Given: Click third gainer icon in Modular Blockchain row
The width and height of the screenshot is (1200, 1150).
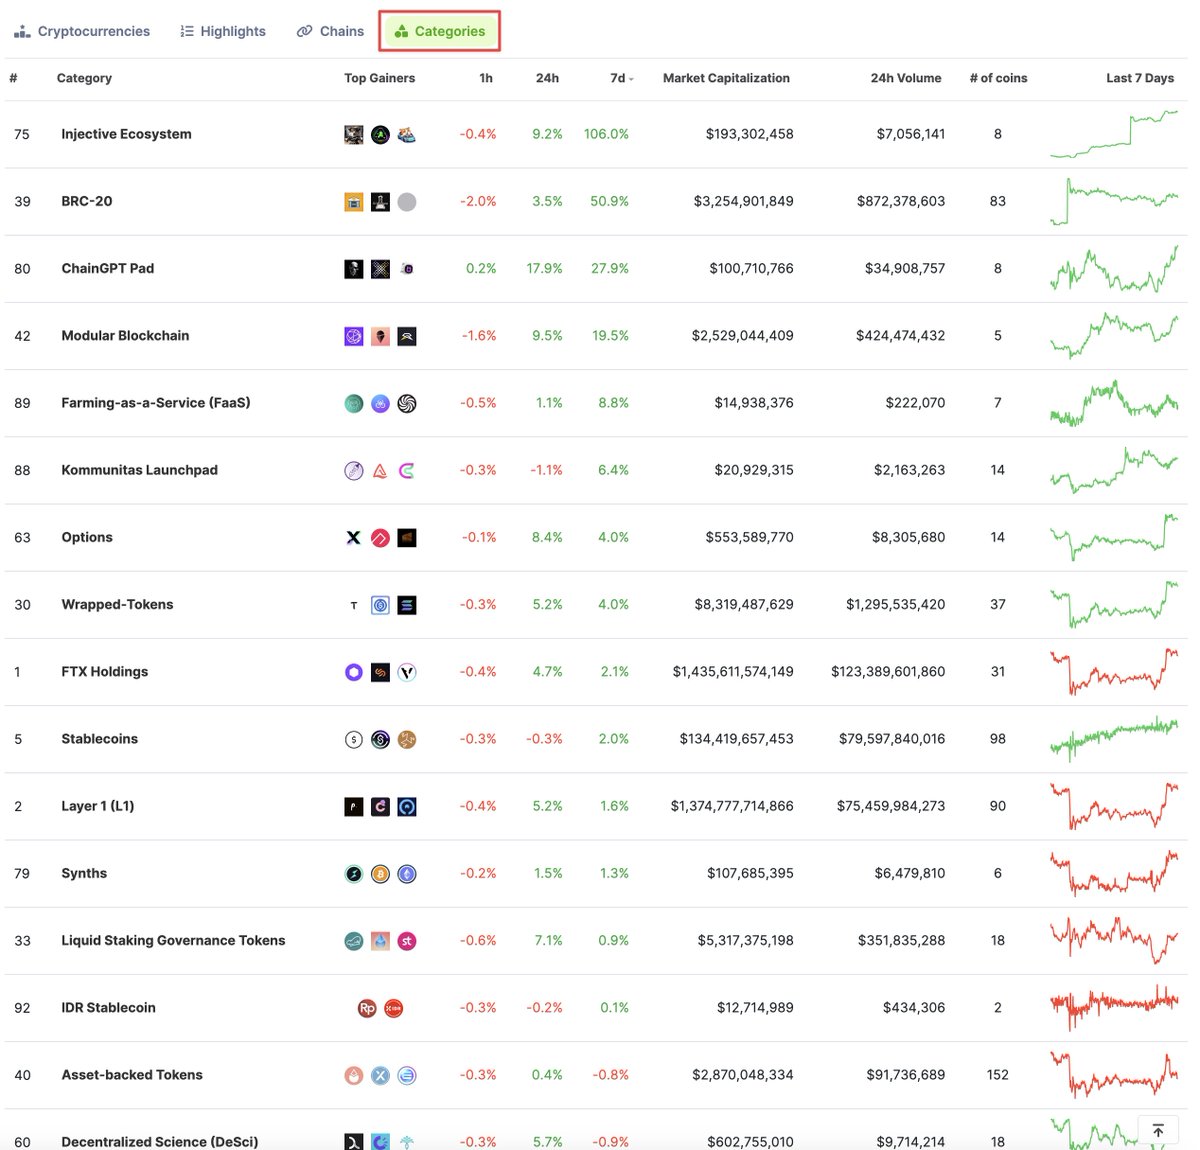Looking at the screenshot, I should [407, 336].
